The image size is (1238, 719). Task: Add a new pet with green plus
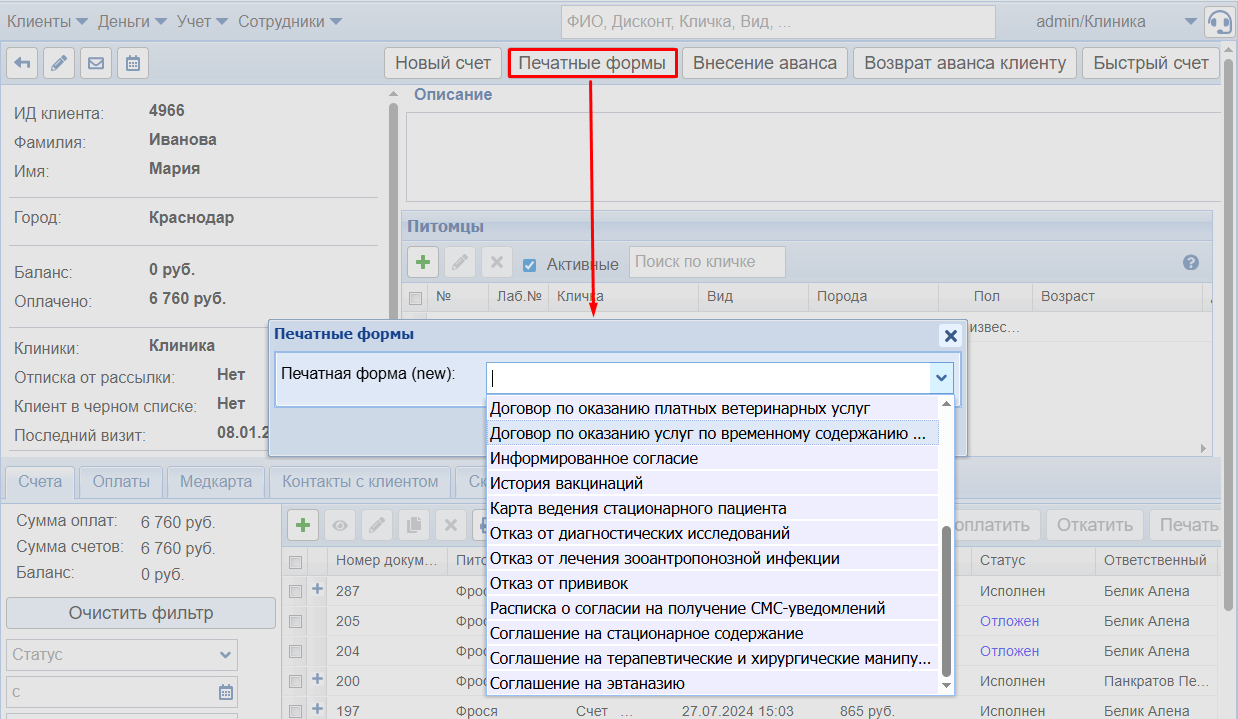(423, 262)
